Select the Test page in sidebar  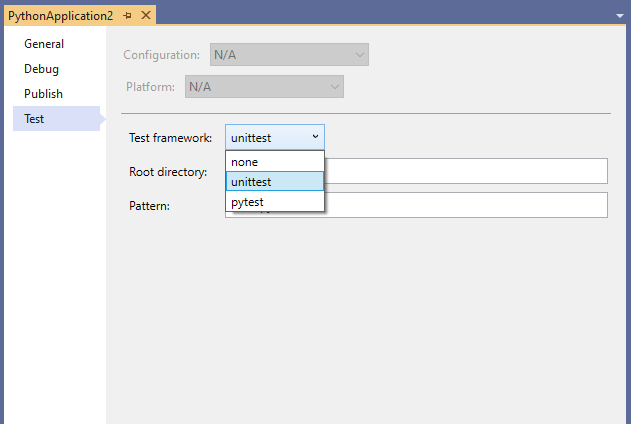tap(35, 119)
